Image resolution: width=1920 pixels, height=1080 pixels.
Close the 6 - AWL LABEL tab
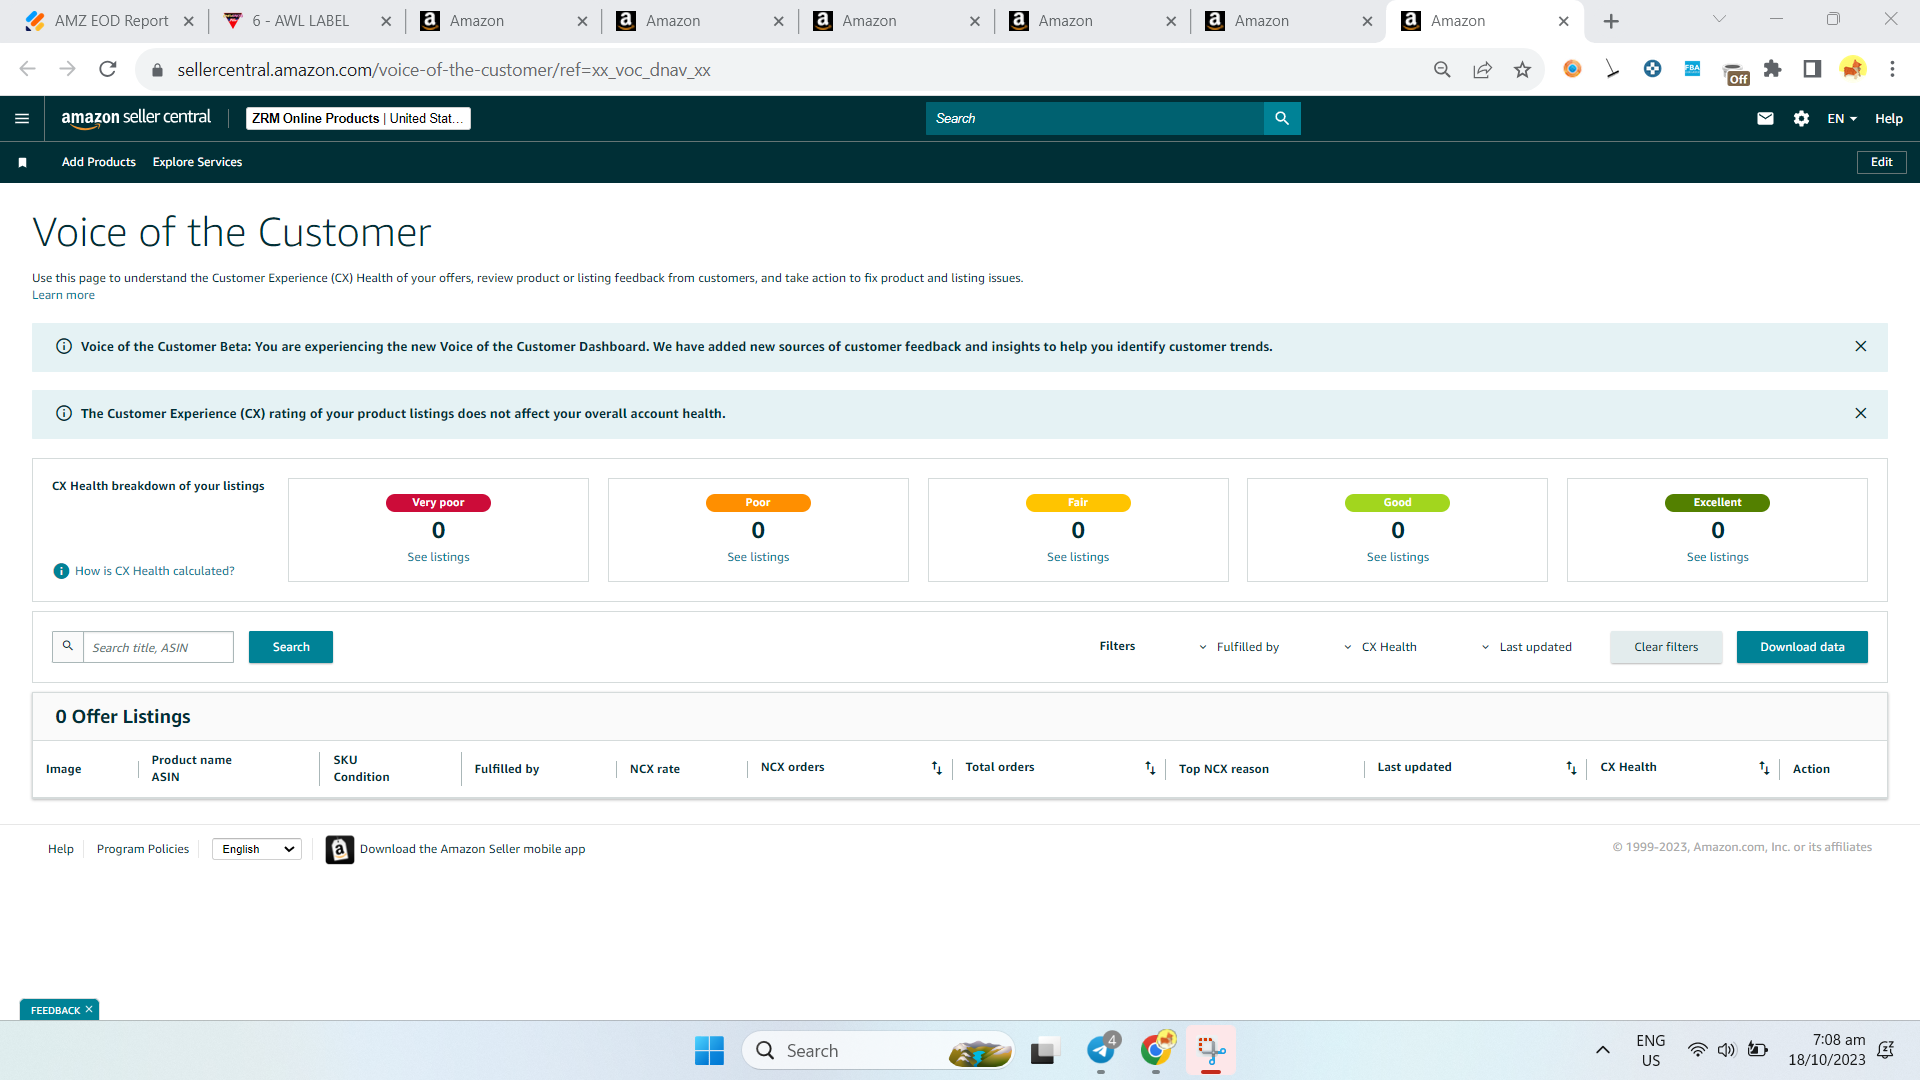386,21
